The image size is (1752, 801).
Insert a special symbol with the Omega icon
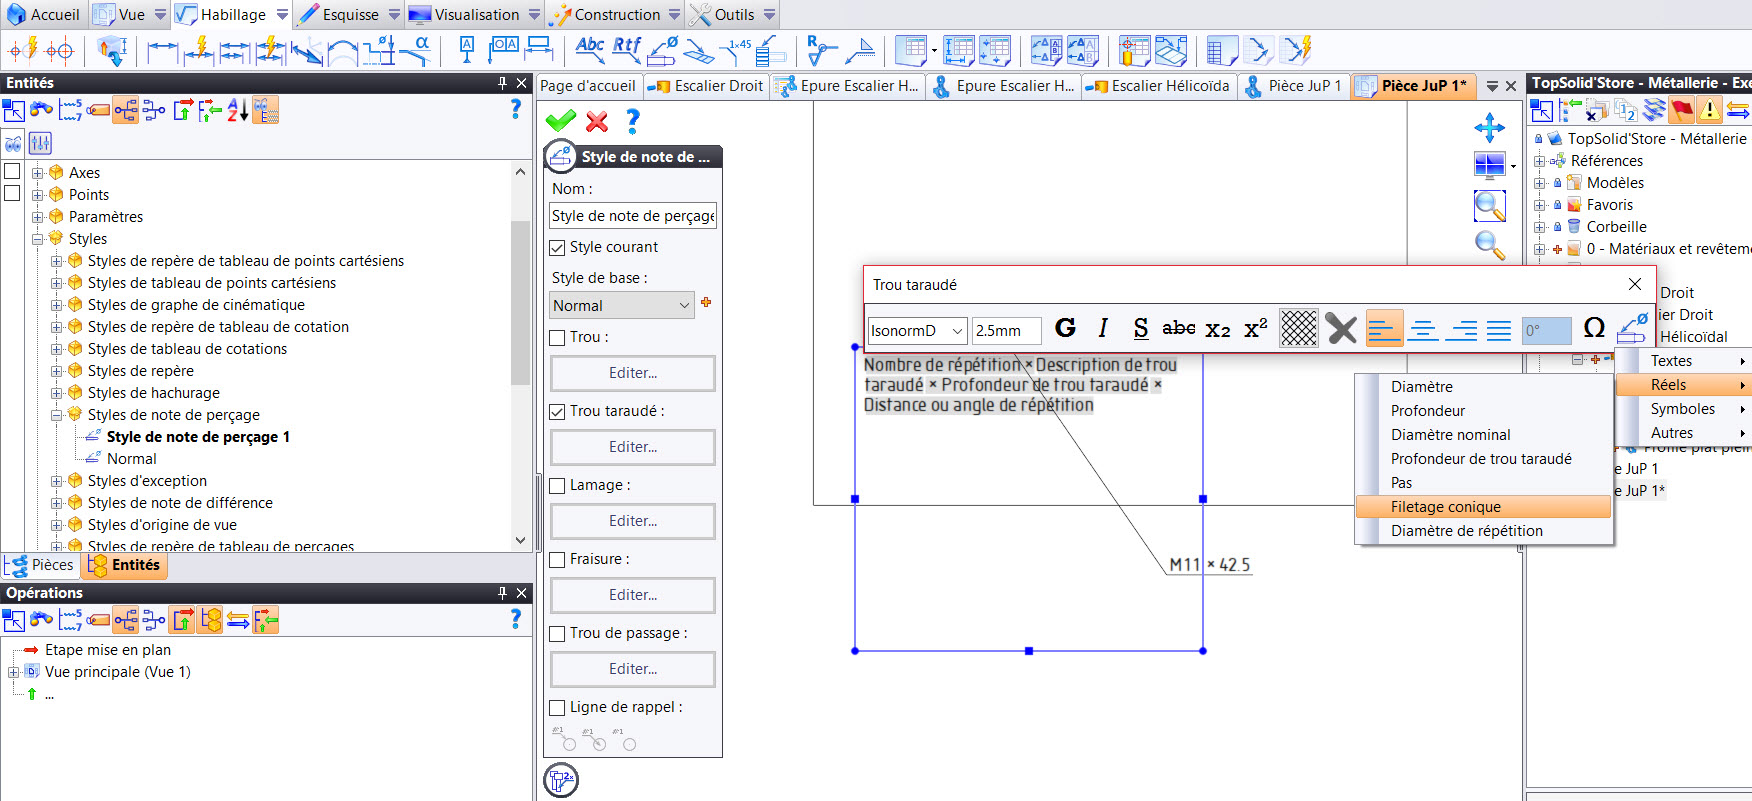(x=1594, y=328)
